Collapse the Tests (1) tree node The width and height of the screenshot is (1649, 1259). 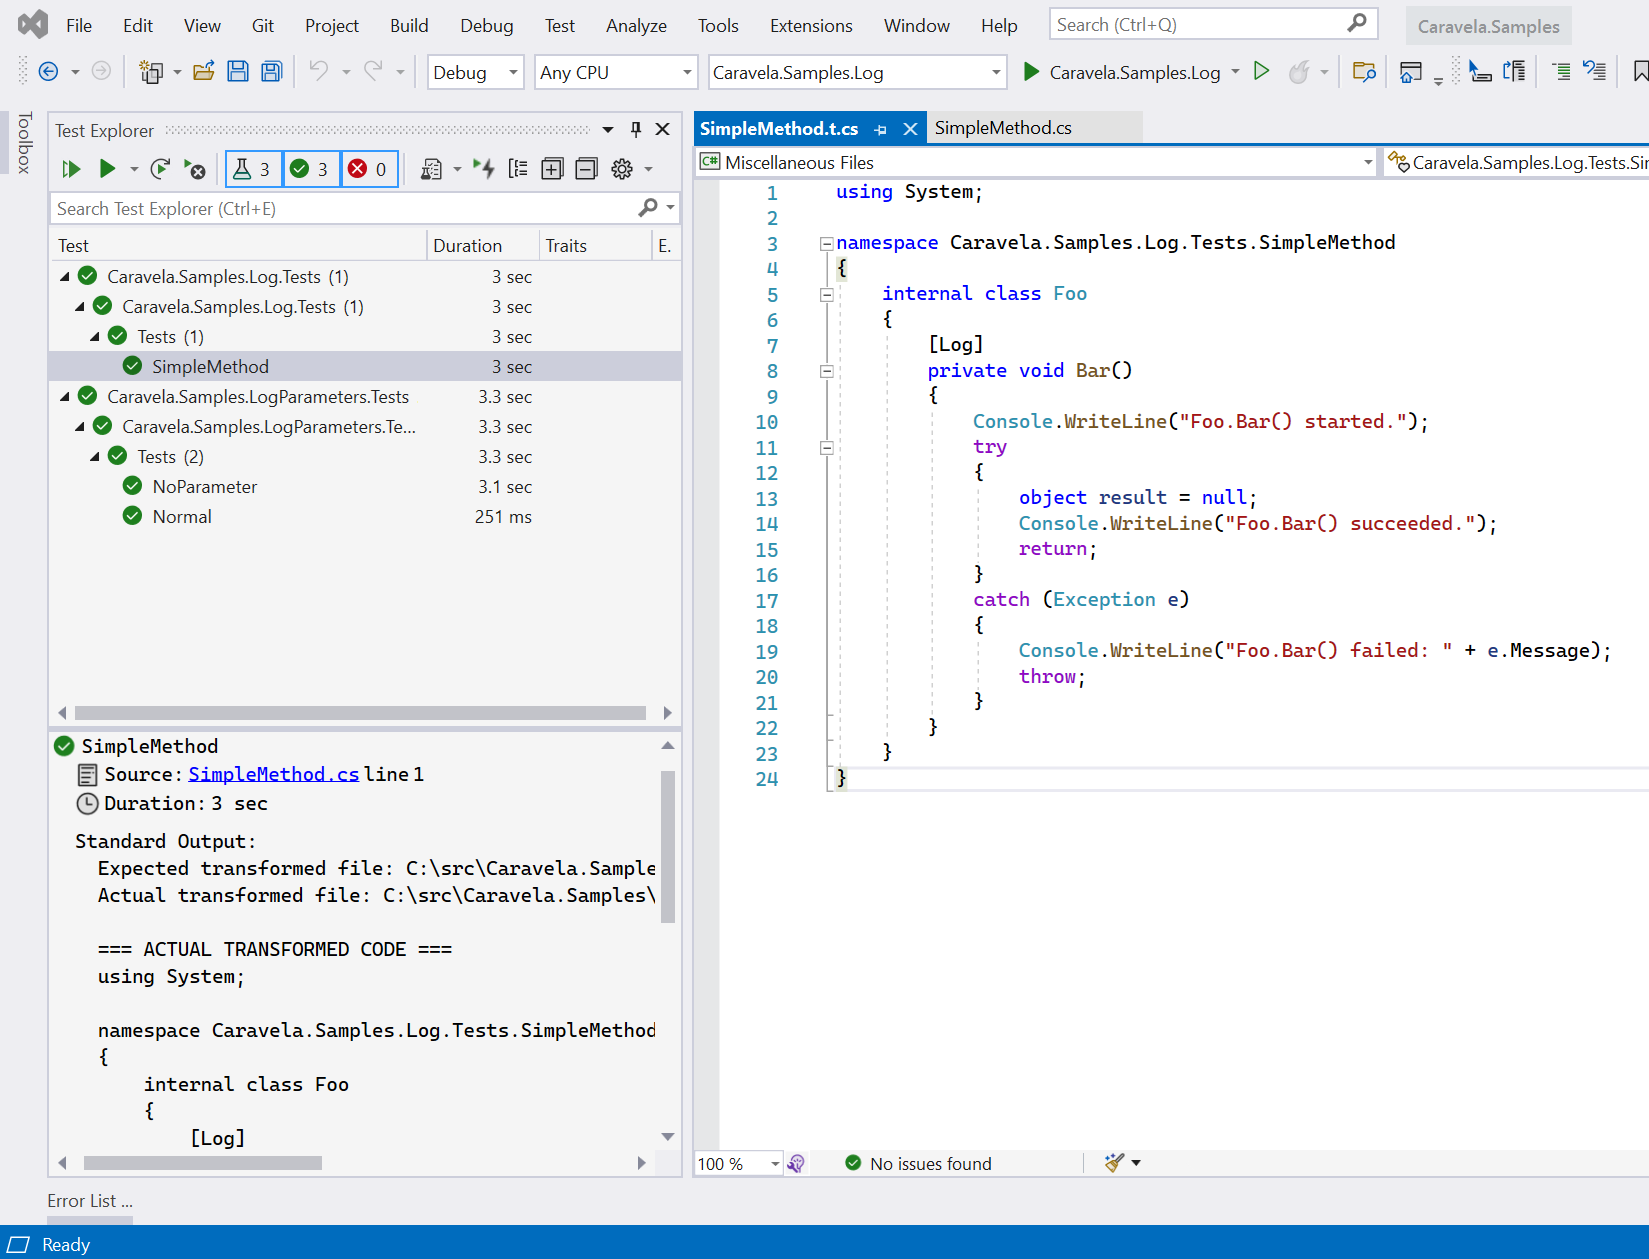[95, 337]
